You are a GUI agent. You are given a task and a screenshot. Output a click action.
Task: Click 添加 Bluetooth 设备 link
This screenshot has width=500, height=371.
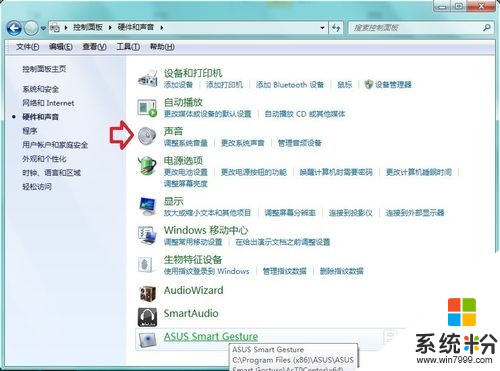click(290, 85)
